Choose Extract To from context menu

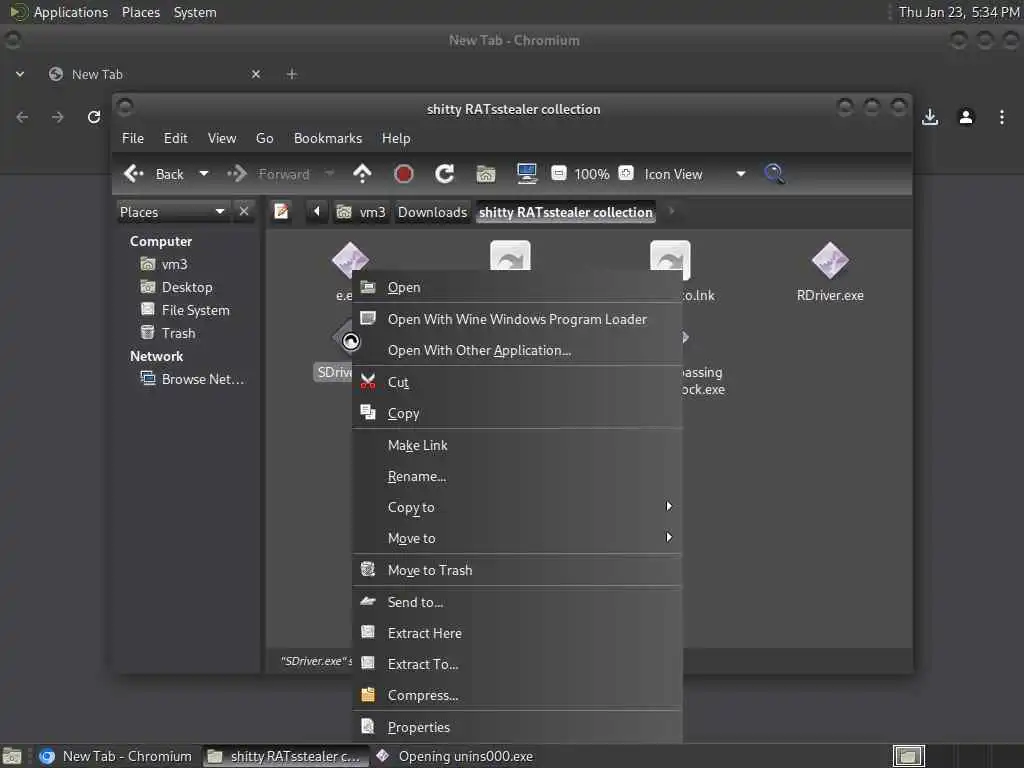(517, 664)
